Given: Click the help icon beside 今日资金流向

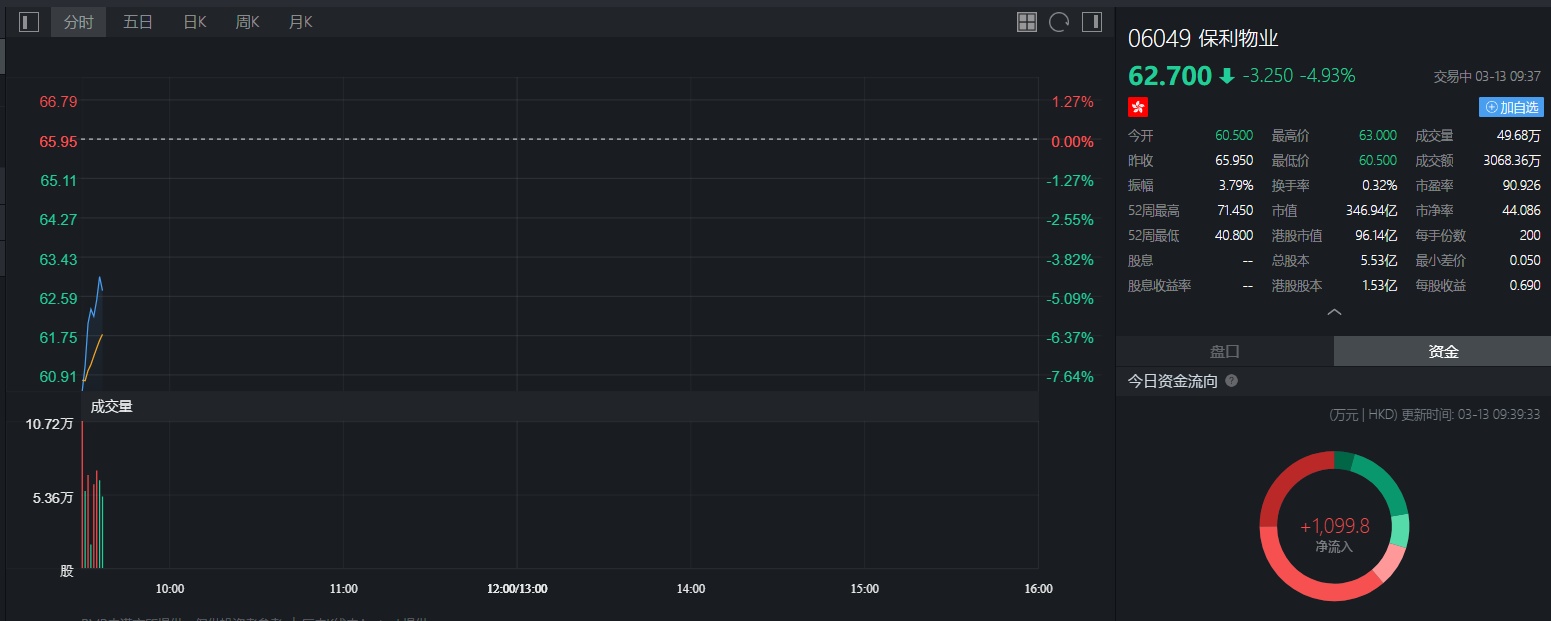Looking at the screenshot, I should coord(1231,381).
